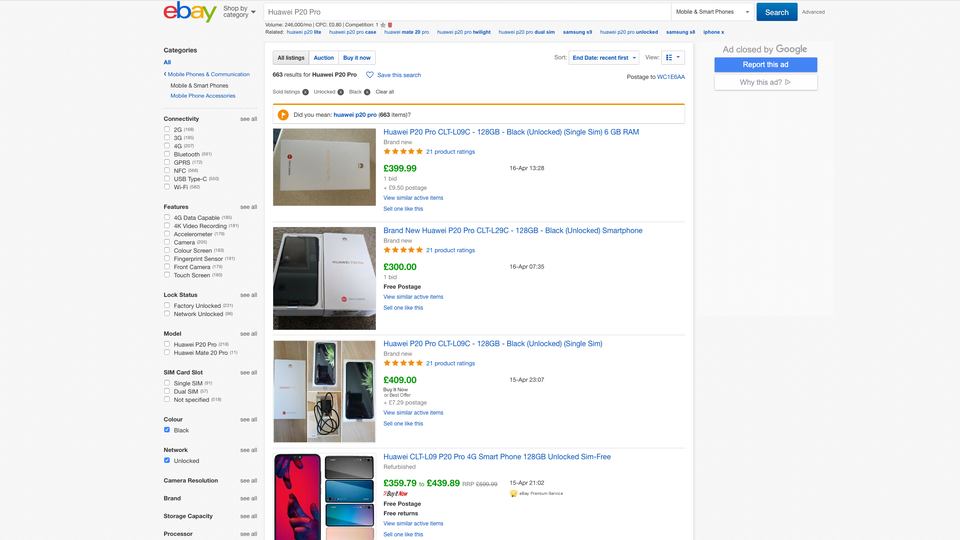Click the 'Report this ad' button
The height and width of the screenshot is (540, 960).
(765, 65)
